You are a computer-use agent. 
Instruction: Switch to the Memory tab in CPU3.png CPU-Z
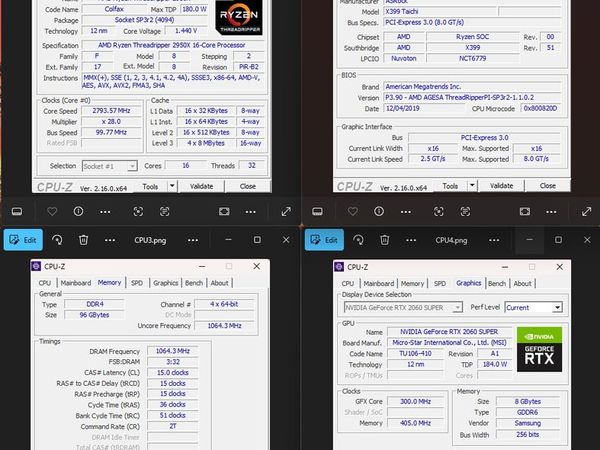click(109, 282)
